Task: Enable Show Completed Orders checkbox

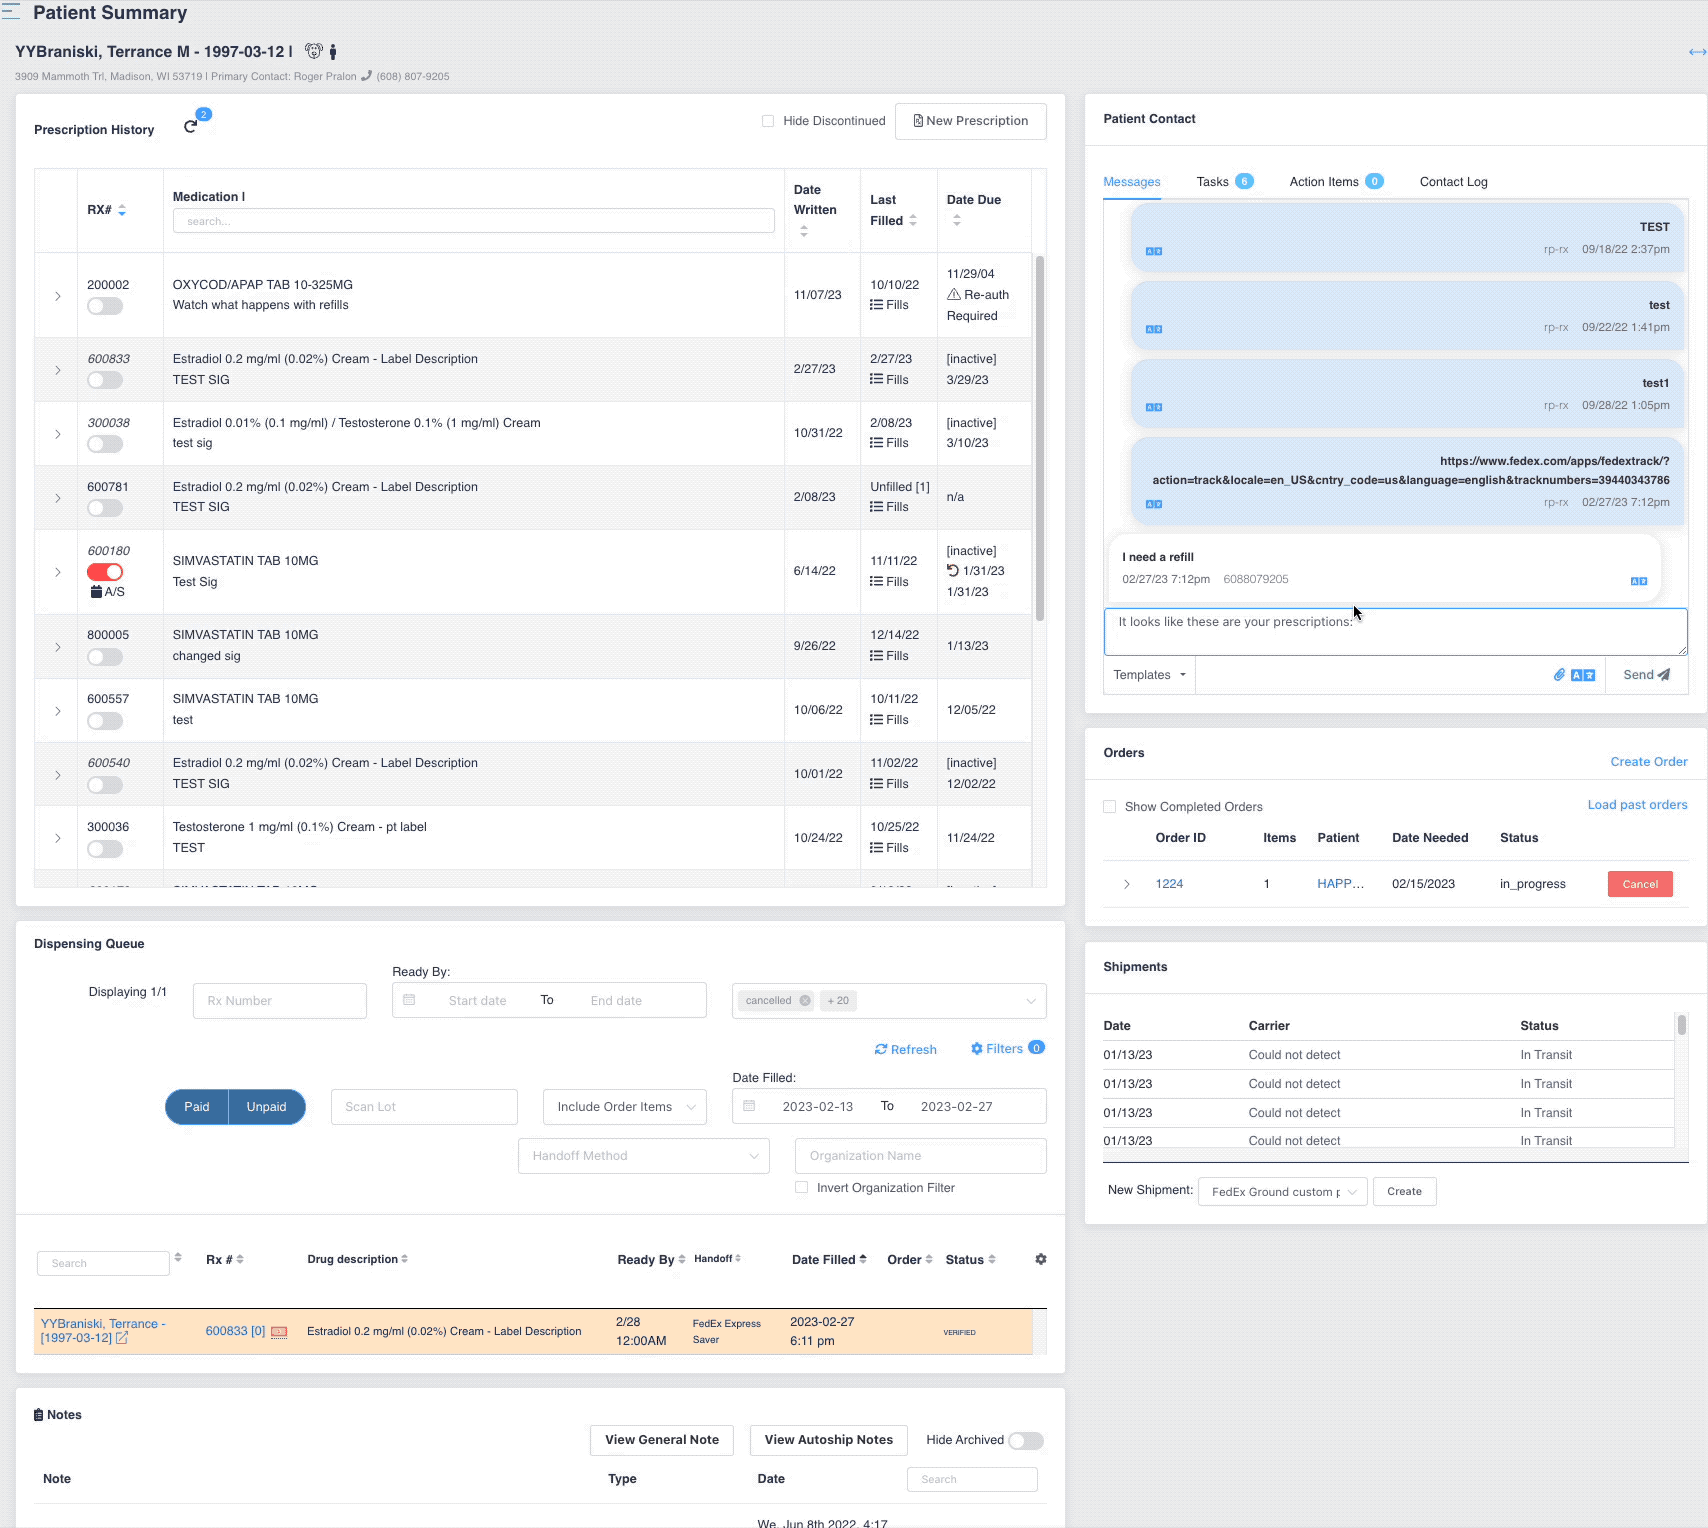Action: (1109, 807)
